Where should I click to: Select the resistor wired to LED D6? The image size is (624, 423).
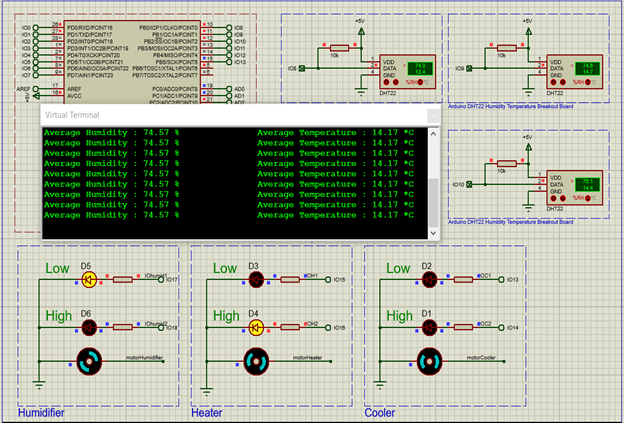point(123,327)
